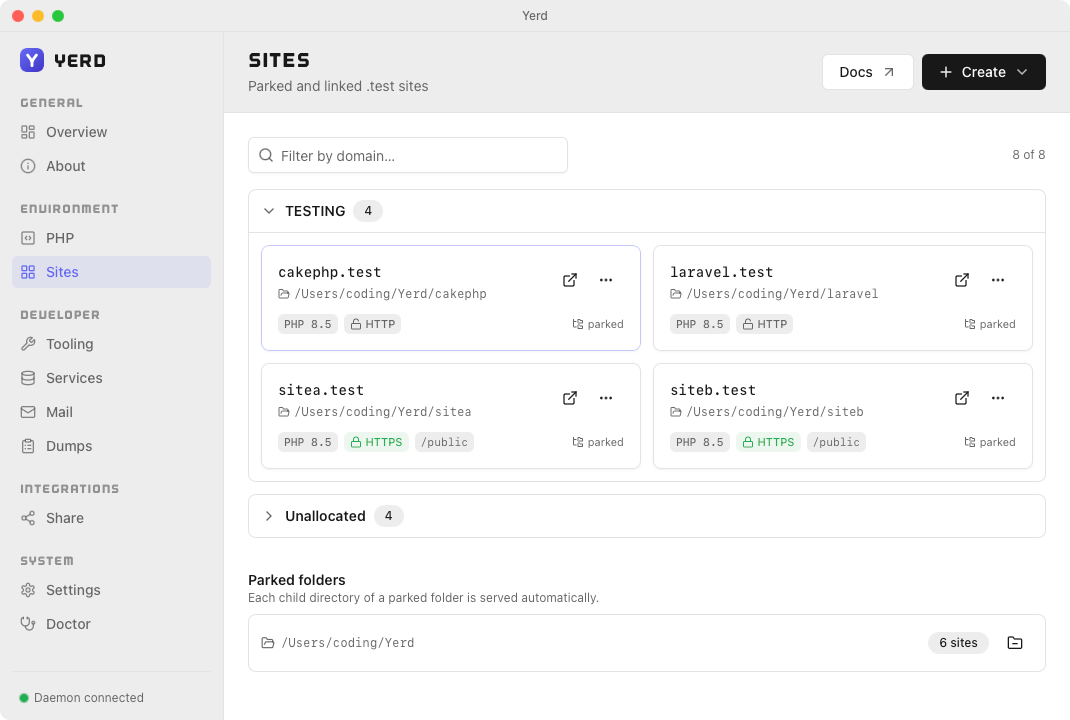This screenshot has width=1070, height=720.
Task: Remove parked folder /Users/coding/Yerd using folder-minus icon
Action: 1015,643
